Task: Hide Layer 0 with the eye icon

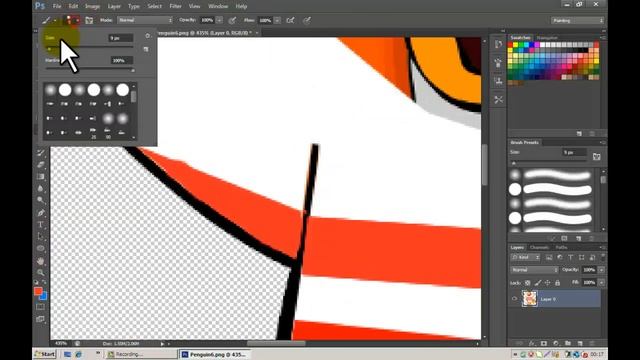Action: click(514, 299)
